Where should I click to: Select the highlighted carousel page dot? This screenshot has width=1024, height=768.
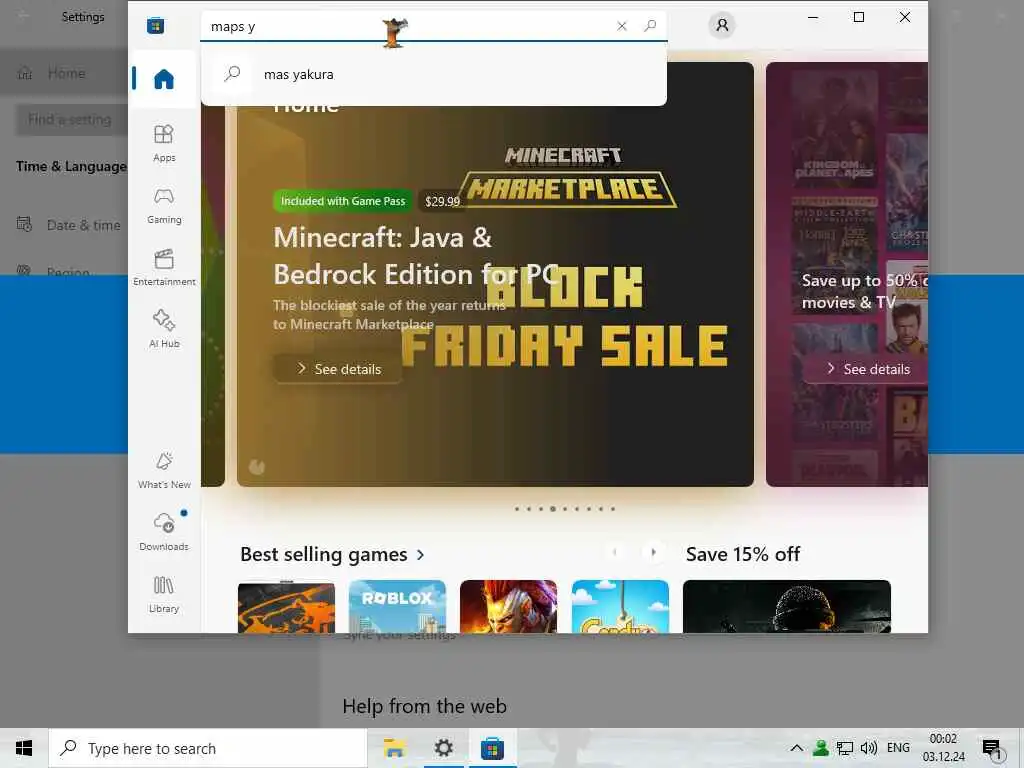pos(552,509)
